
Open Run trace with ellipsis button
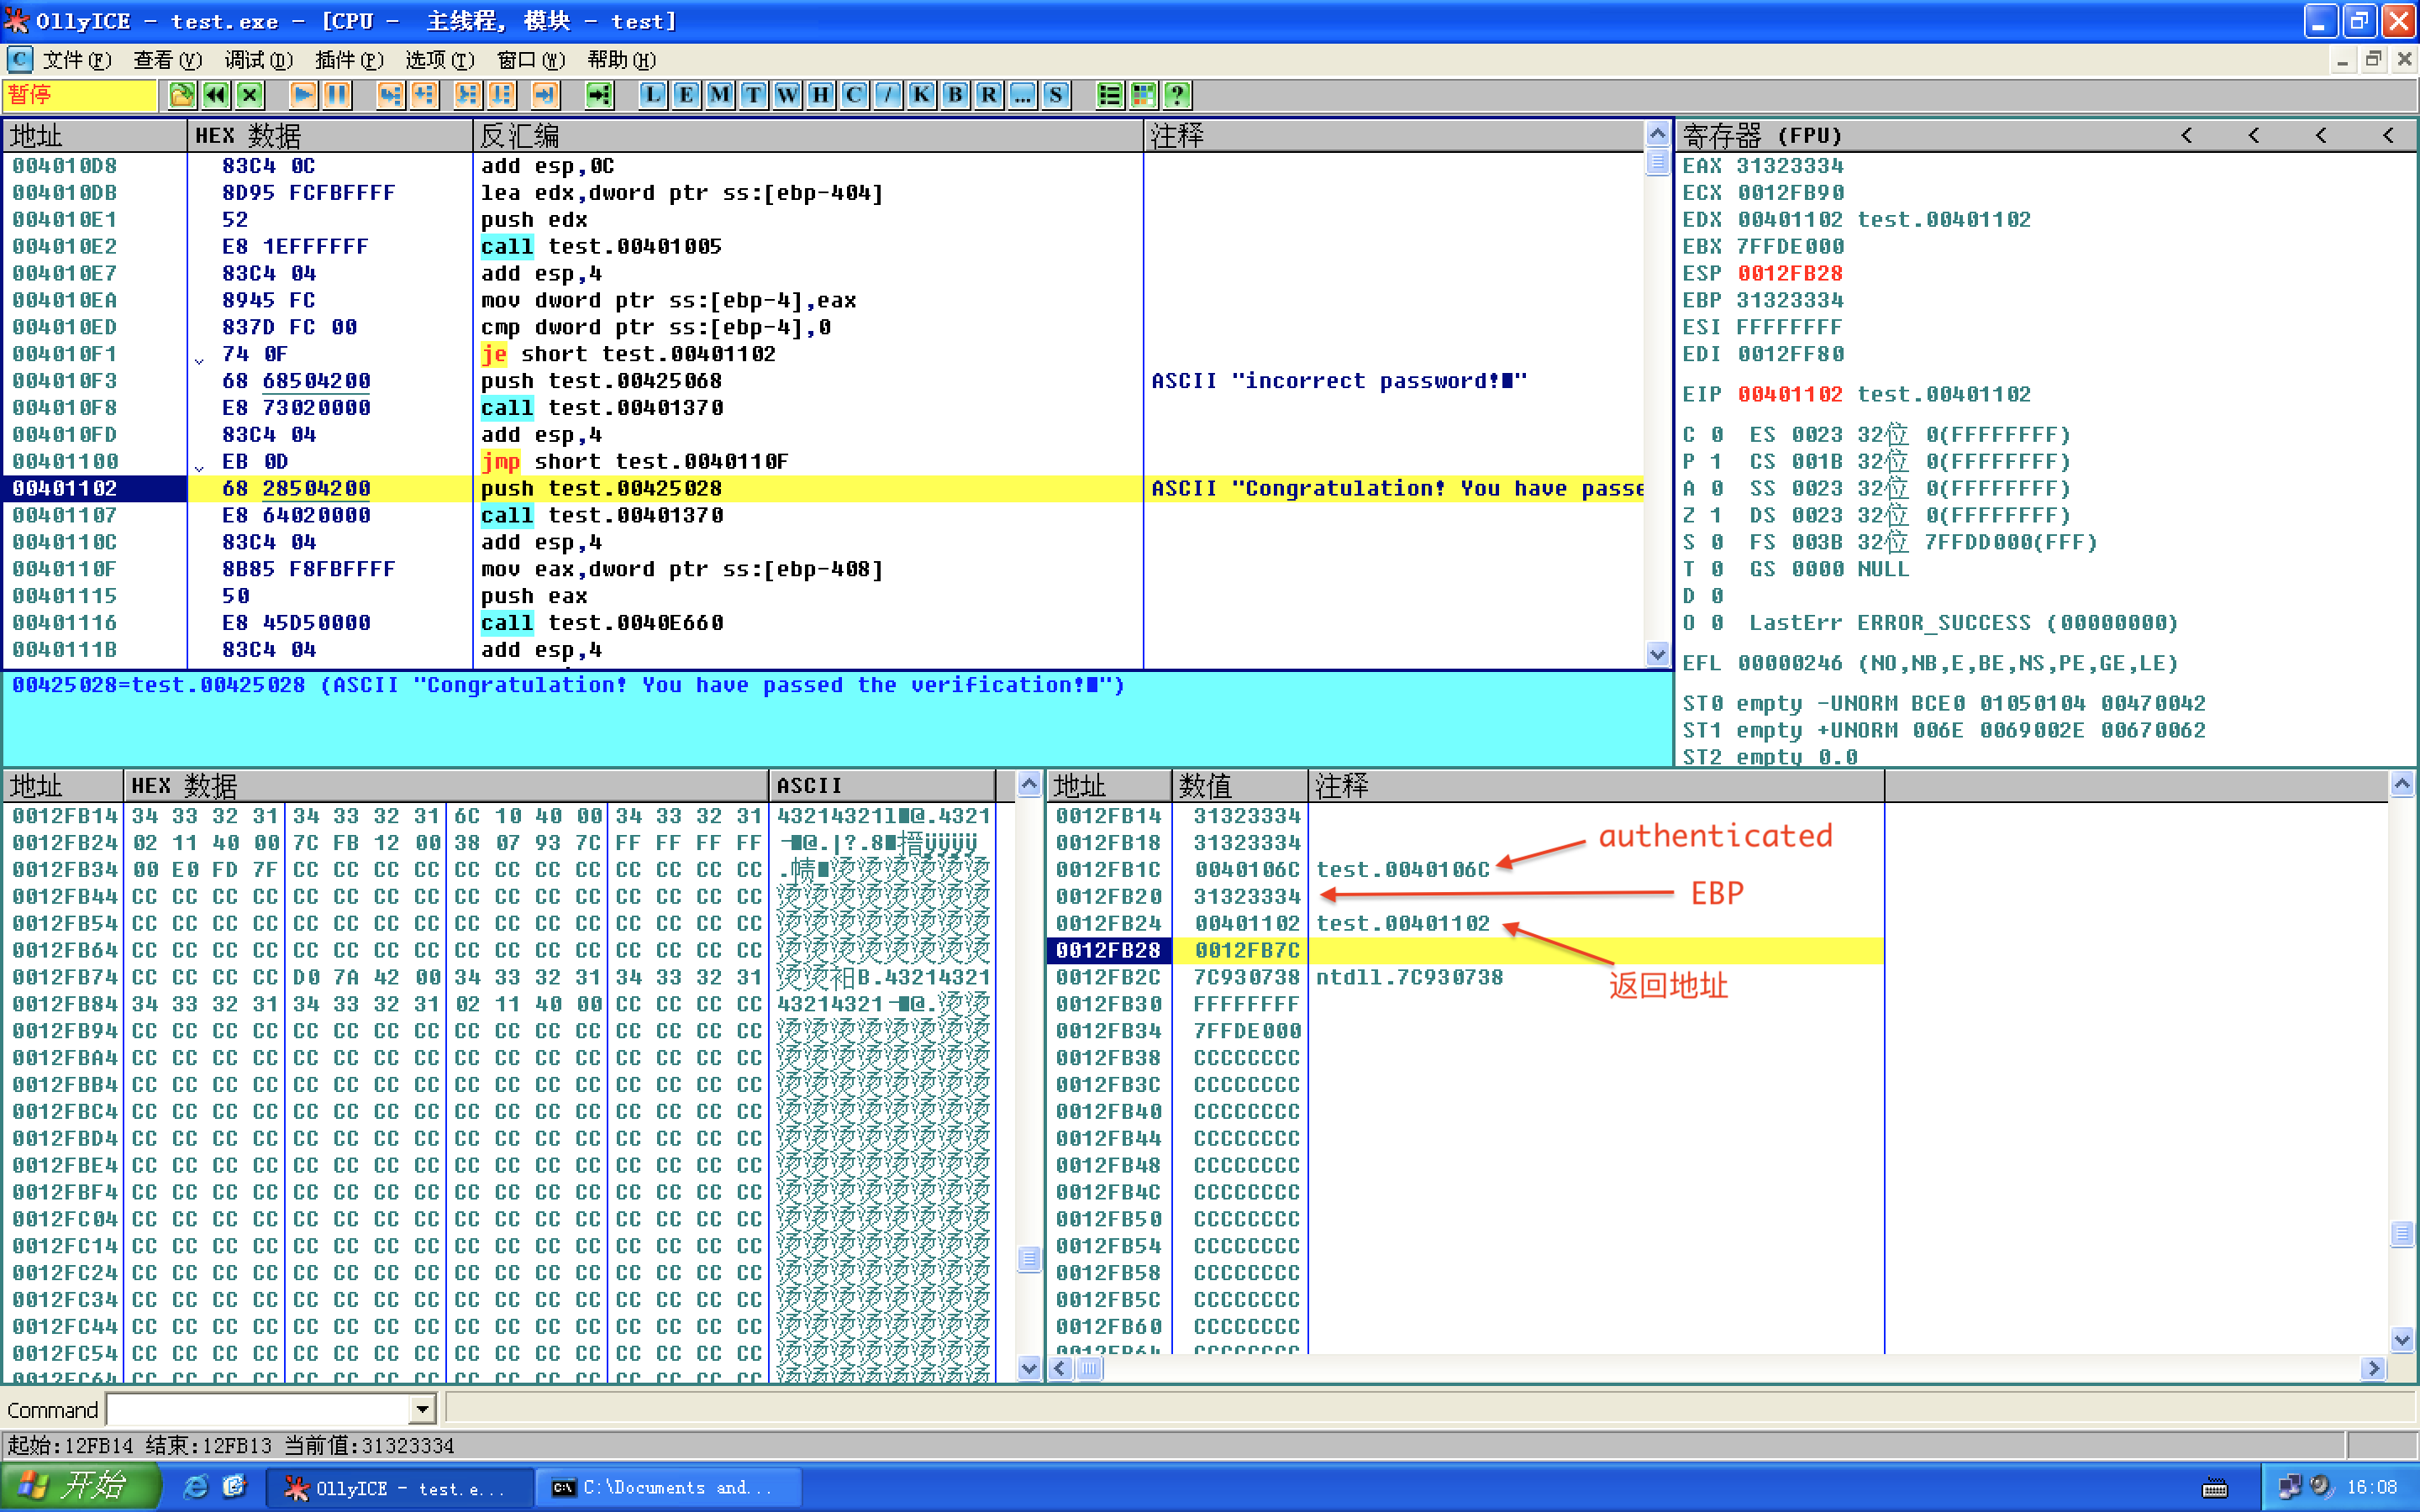click(1022, 95)
